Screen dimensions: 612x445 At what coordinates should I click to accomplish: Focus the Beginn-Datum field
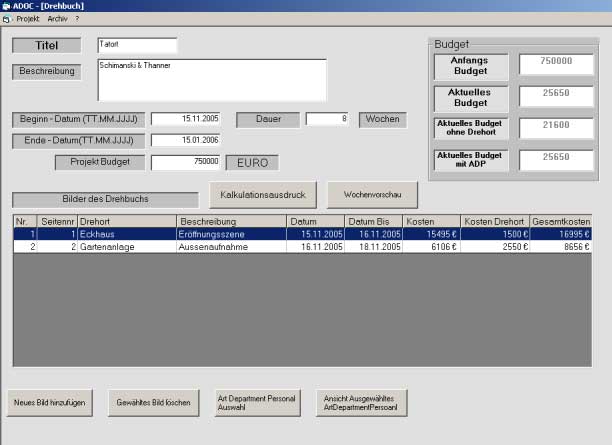[185, 119]
